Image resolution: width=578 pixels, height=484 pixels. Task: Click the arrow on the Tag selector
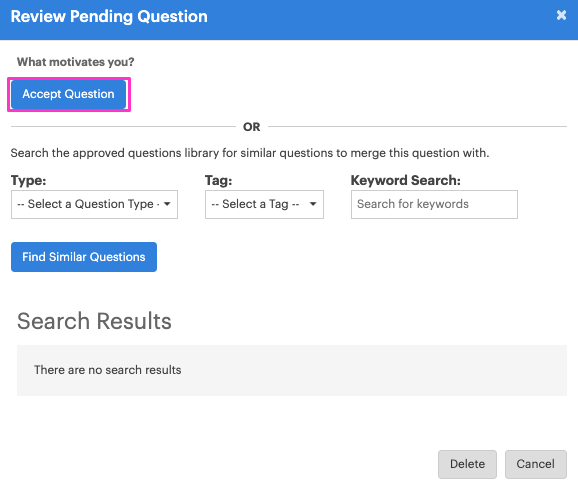(x=313, y=204)
